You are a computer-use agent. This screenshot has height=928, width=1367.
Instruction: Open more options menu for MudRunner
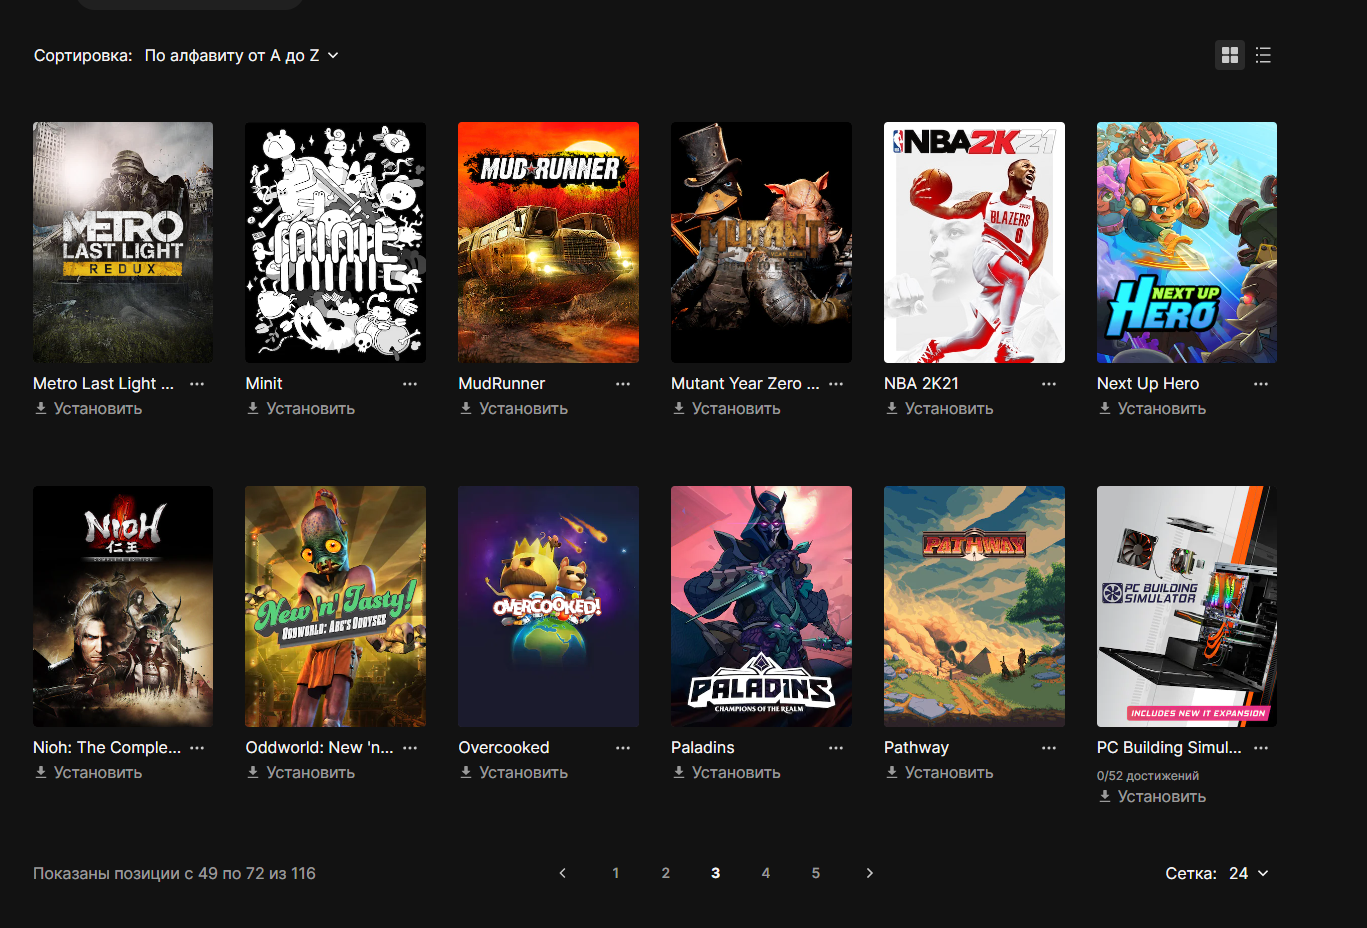(623, 384)
